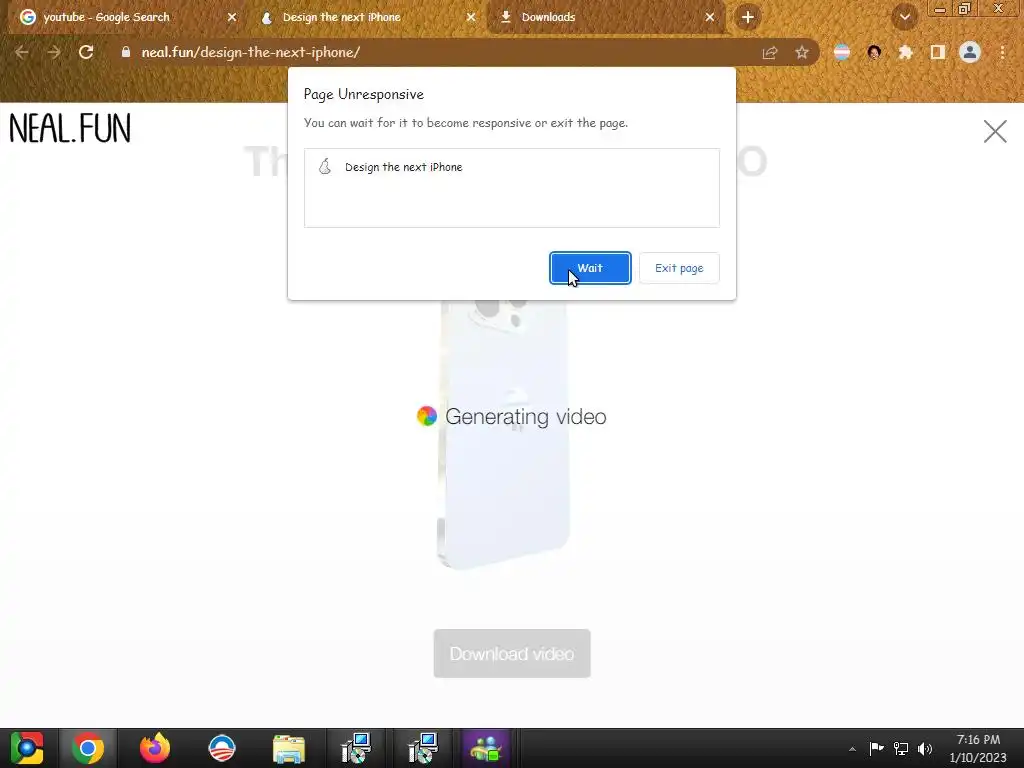Click the Chrome icon in the taskbar

coord(88,748)
